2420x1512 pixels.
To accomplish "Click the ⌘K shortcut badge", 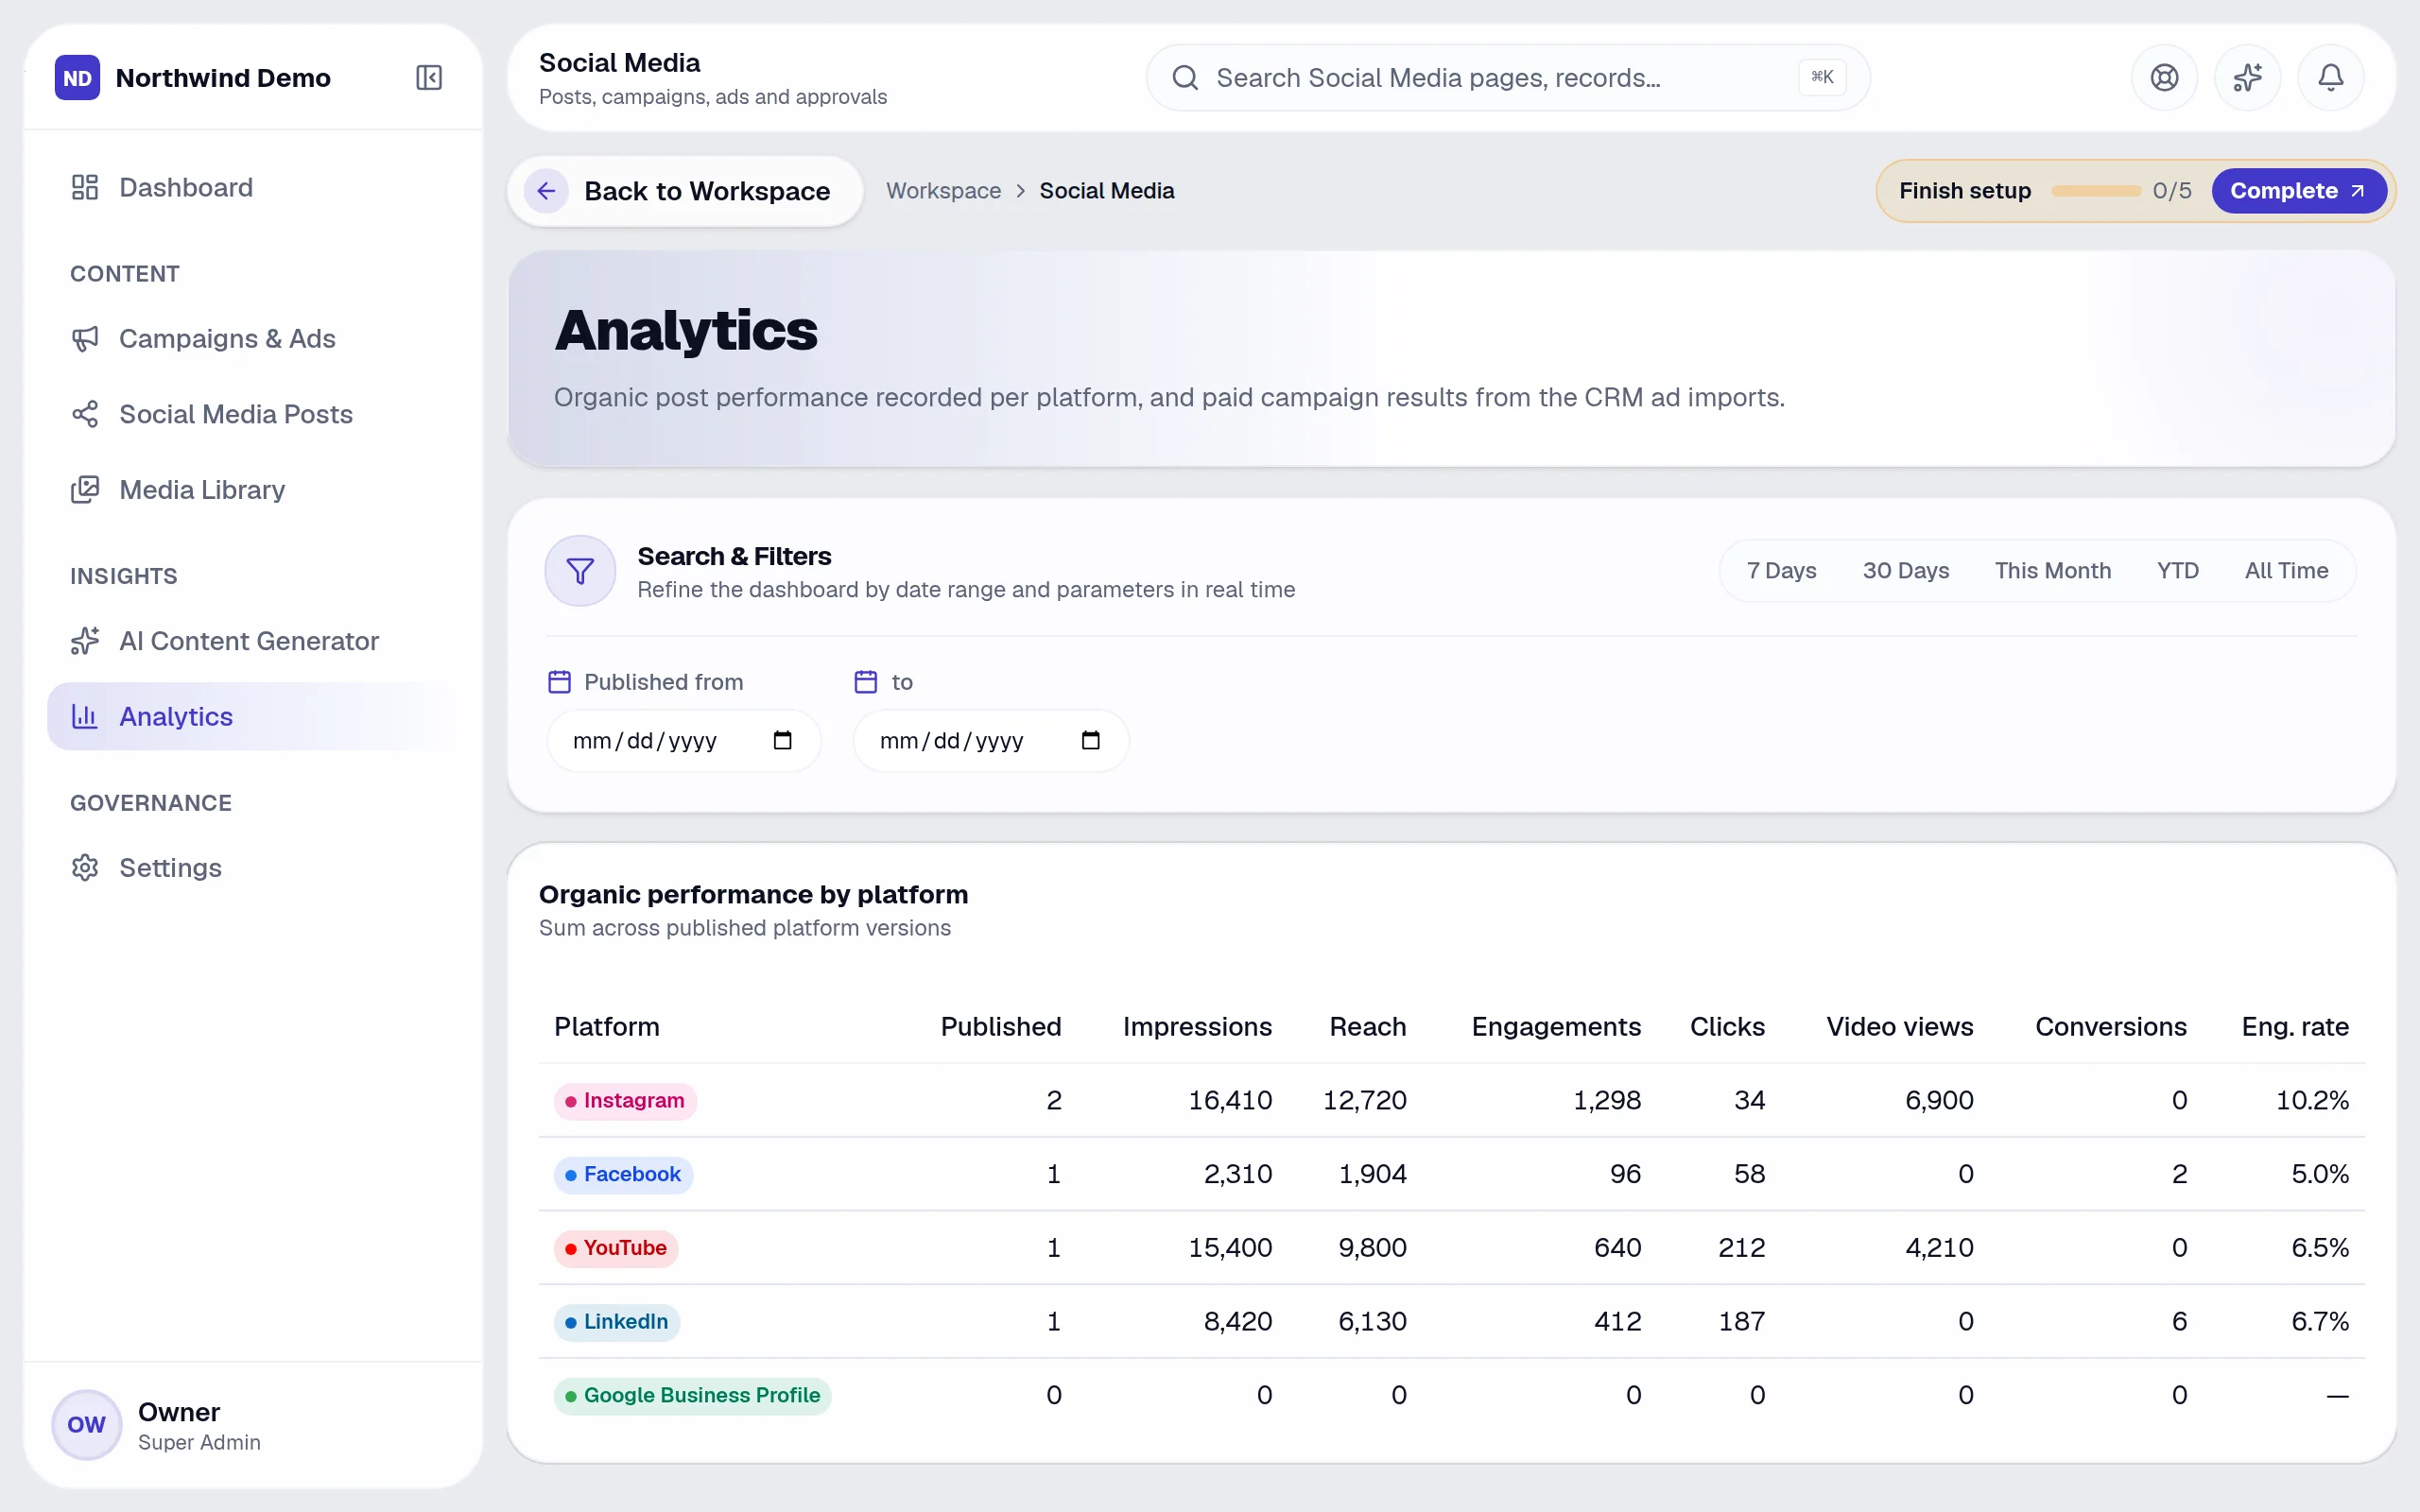I will (1822, 78).
